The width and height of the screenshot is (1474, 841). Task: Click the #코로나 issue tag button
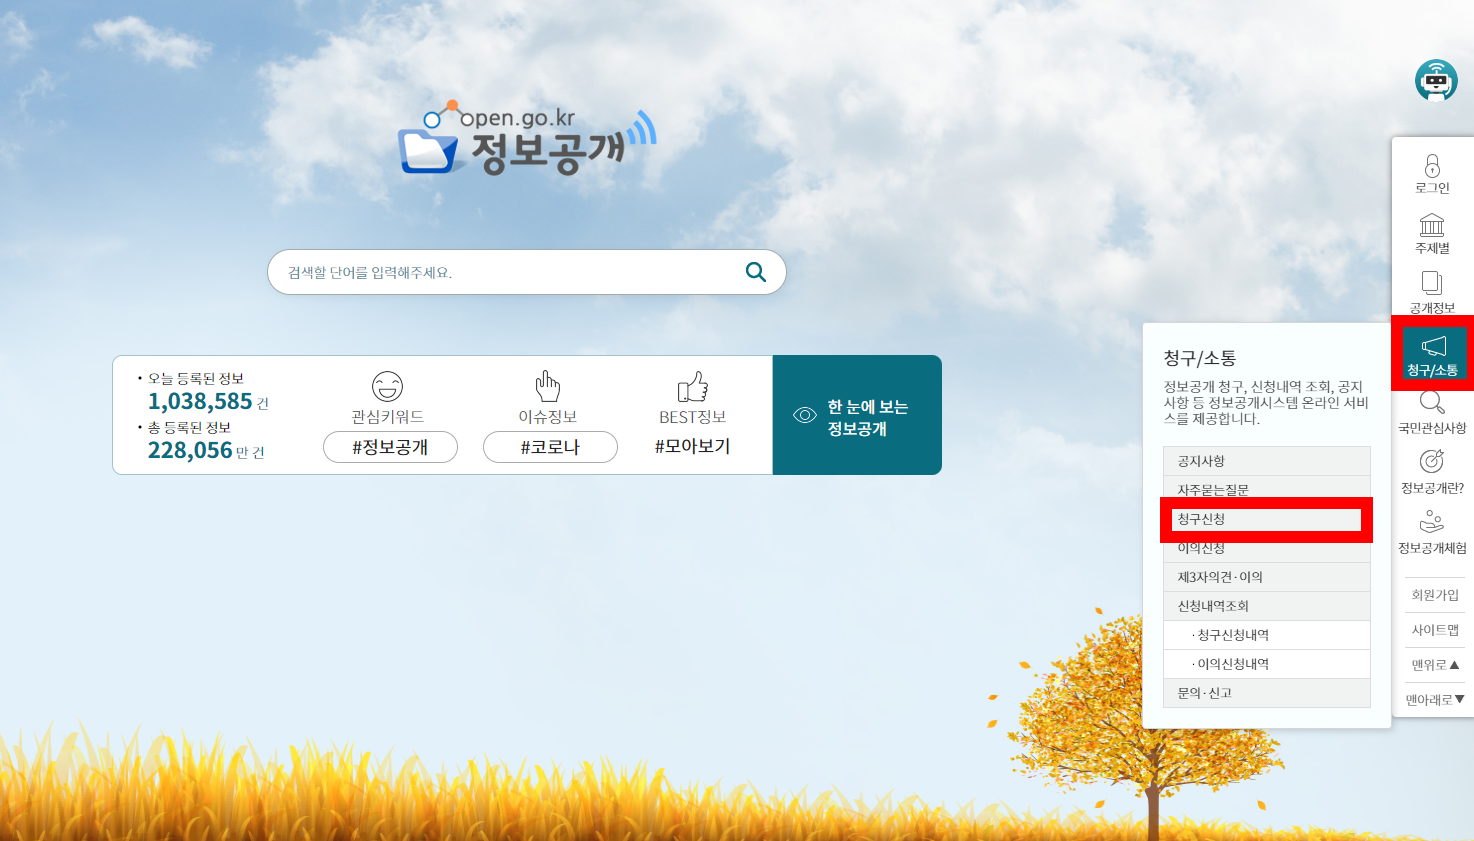550,447
